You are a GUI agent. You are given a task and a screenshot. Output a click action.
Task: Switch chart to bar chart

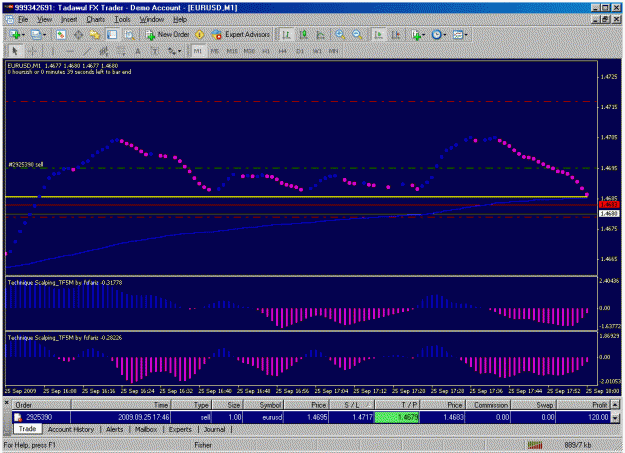point(286,35)
